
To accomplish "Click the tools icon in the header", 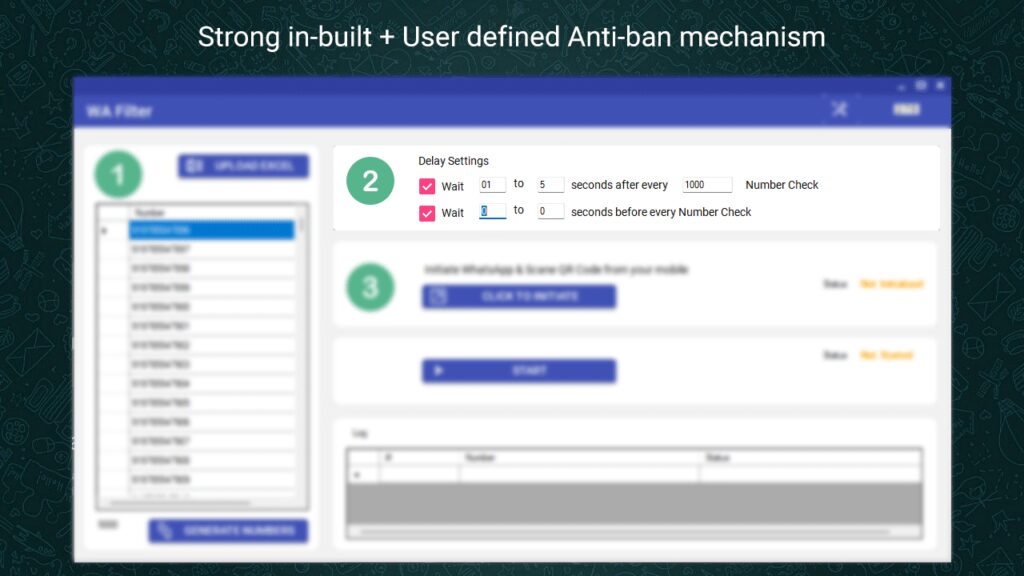I will point(839,109).
